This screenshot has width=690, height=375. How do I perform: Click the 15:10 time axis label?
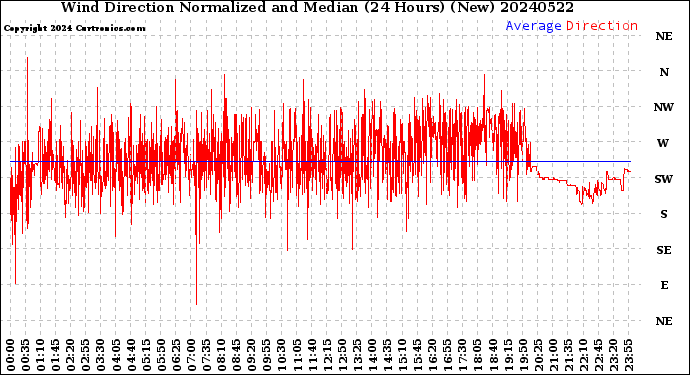[402, 355]
